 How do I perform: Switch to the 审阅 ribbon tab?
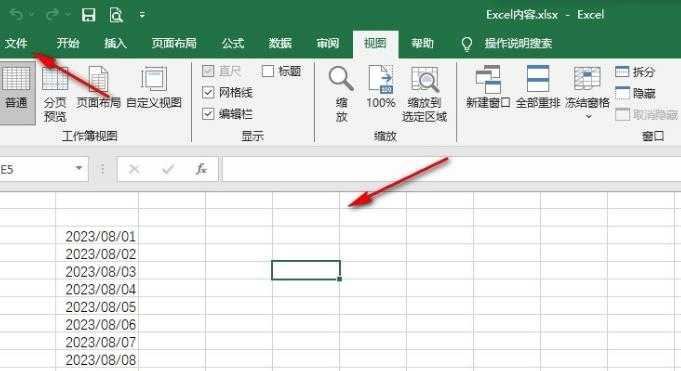click(328, 43)
